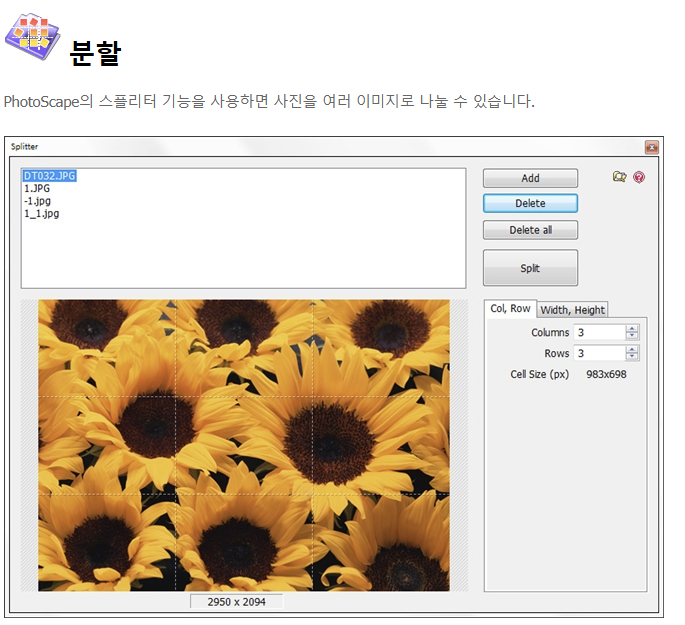Click the sunflower preview image
Image resolution: width=685 pixels, height=625 pixels.
click(243, 445)
